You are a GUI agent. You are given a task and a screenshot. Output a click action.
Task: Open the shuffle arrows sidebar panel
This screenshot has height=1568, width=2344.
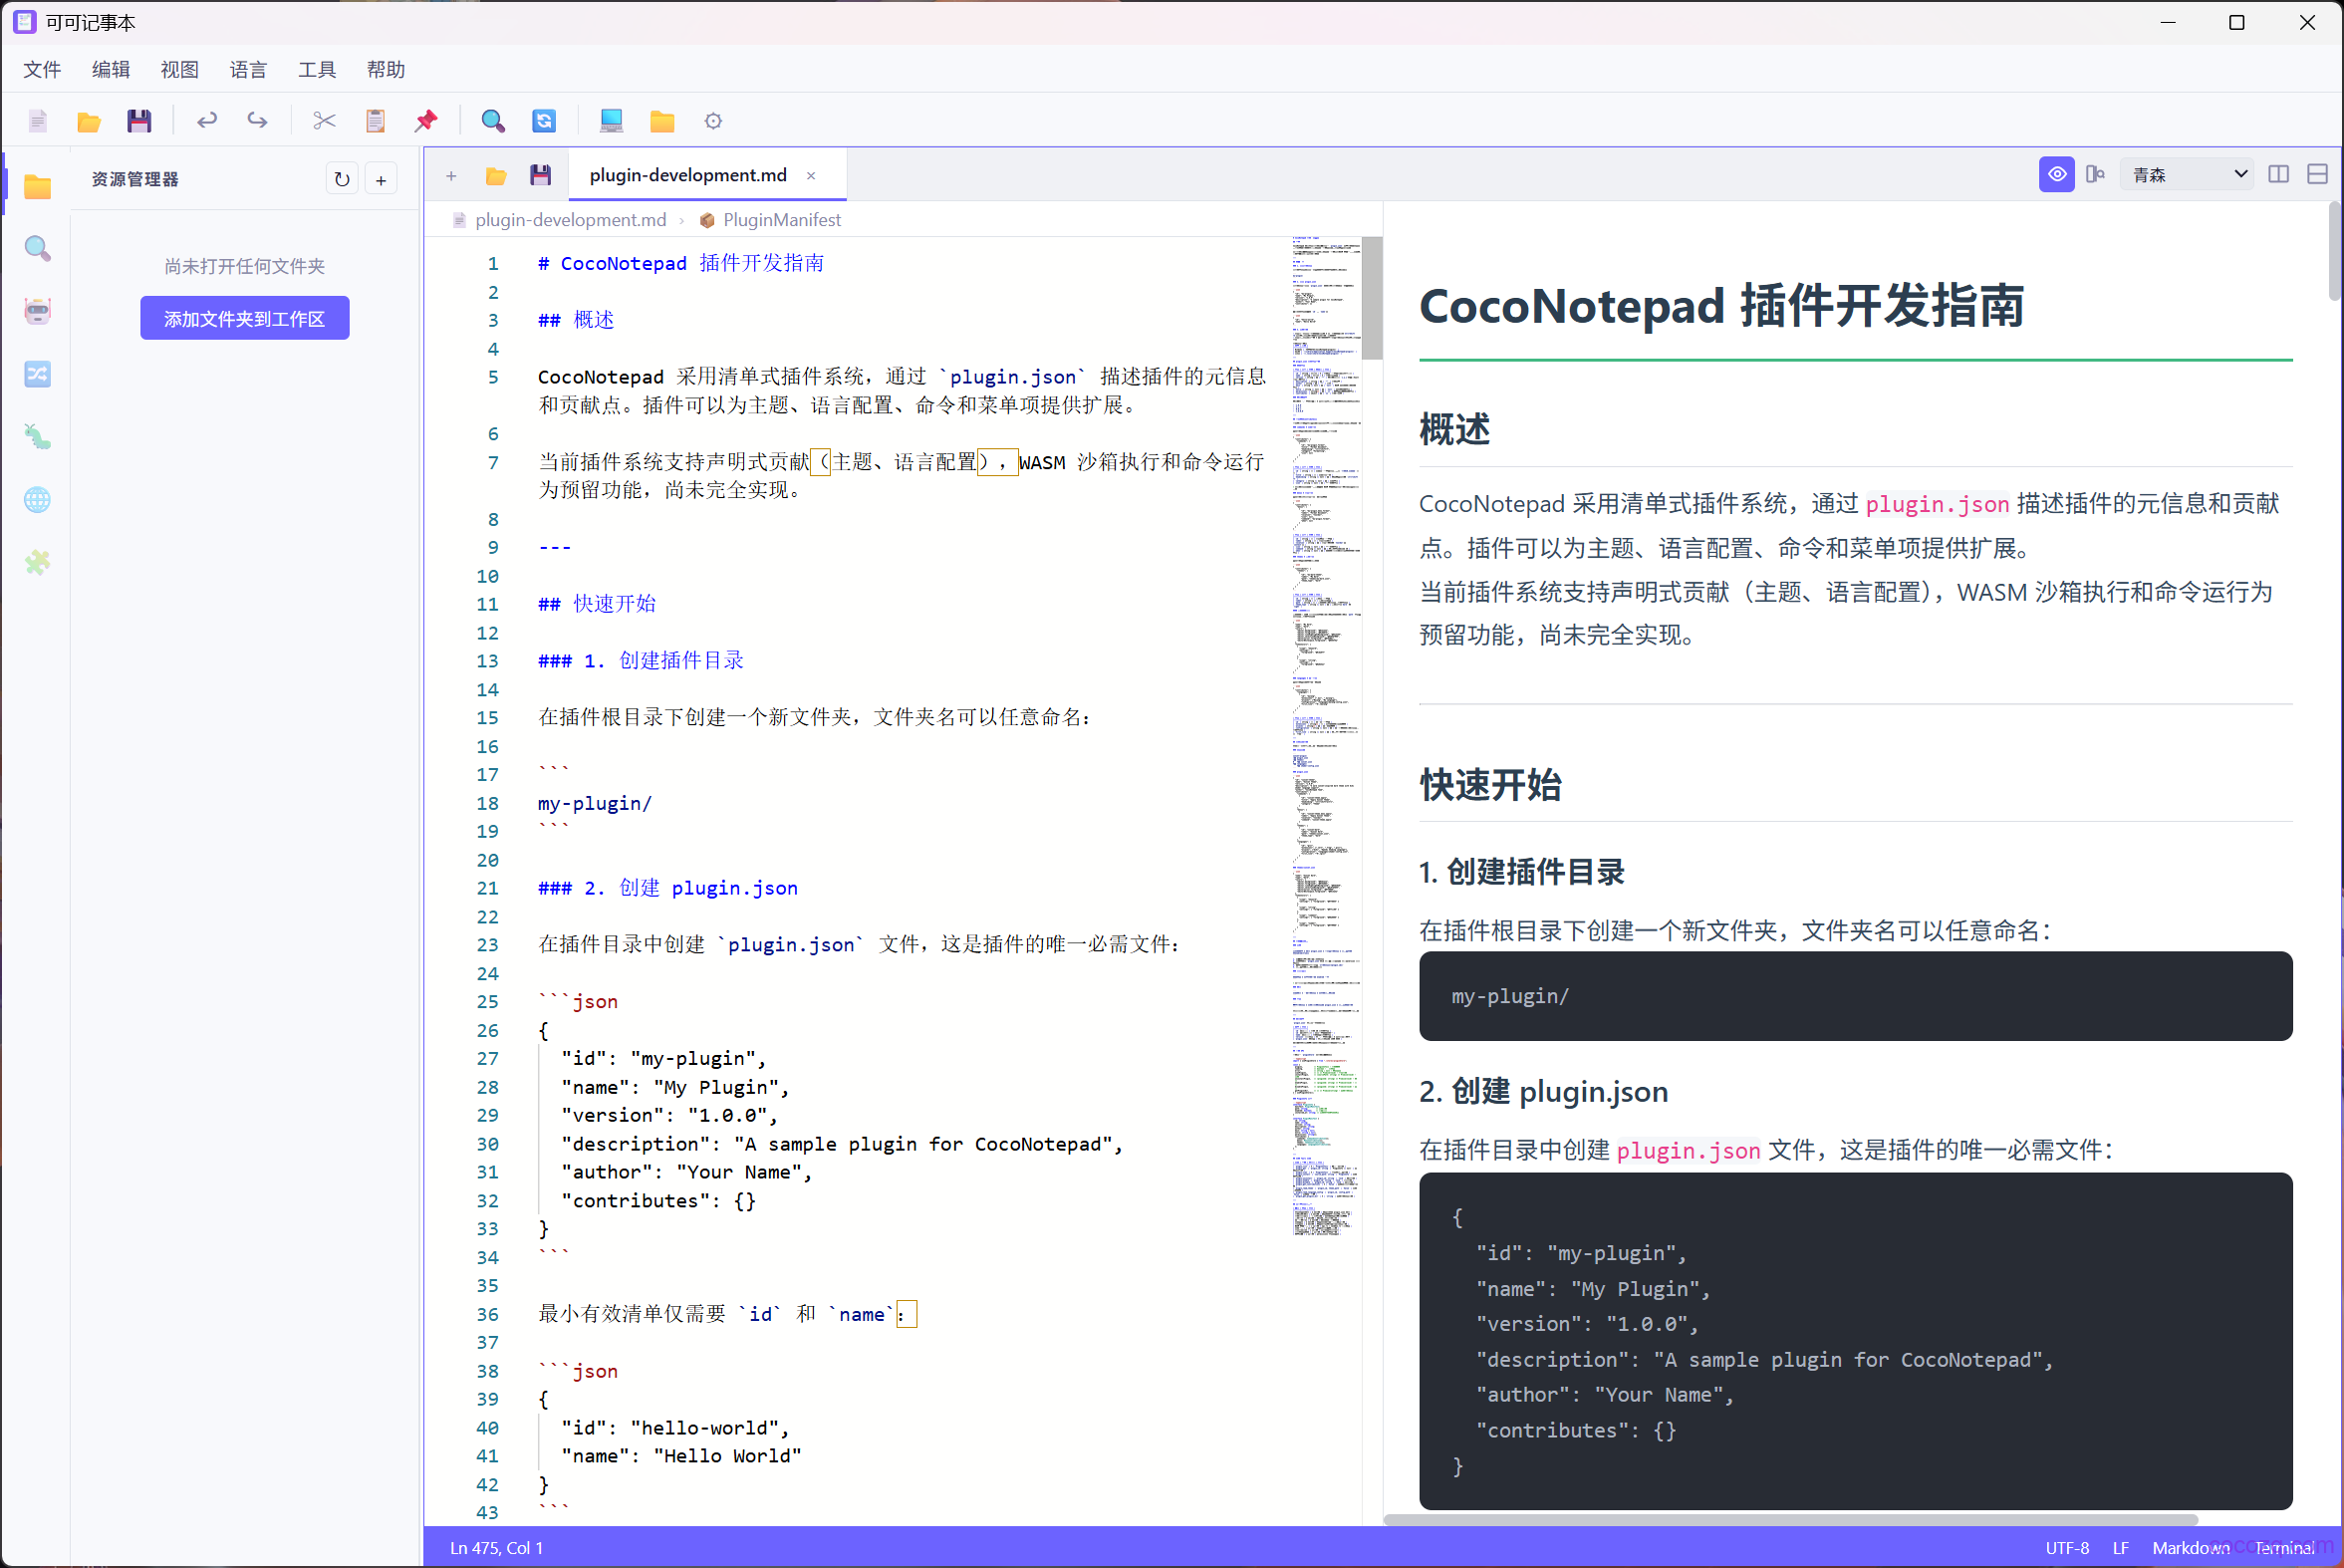[x=38, y=374]
